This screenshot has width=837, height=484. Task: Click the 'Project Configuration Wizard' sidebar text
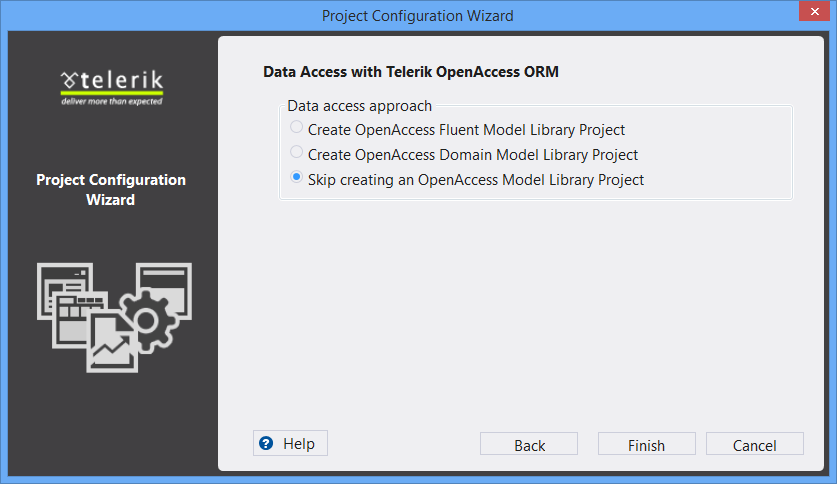111,189
